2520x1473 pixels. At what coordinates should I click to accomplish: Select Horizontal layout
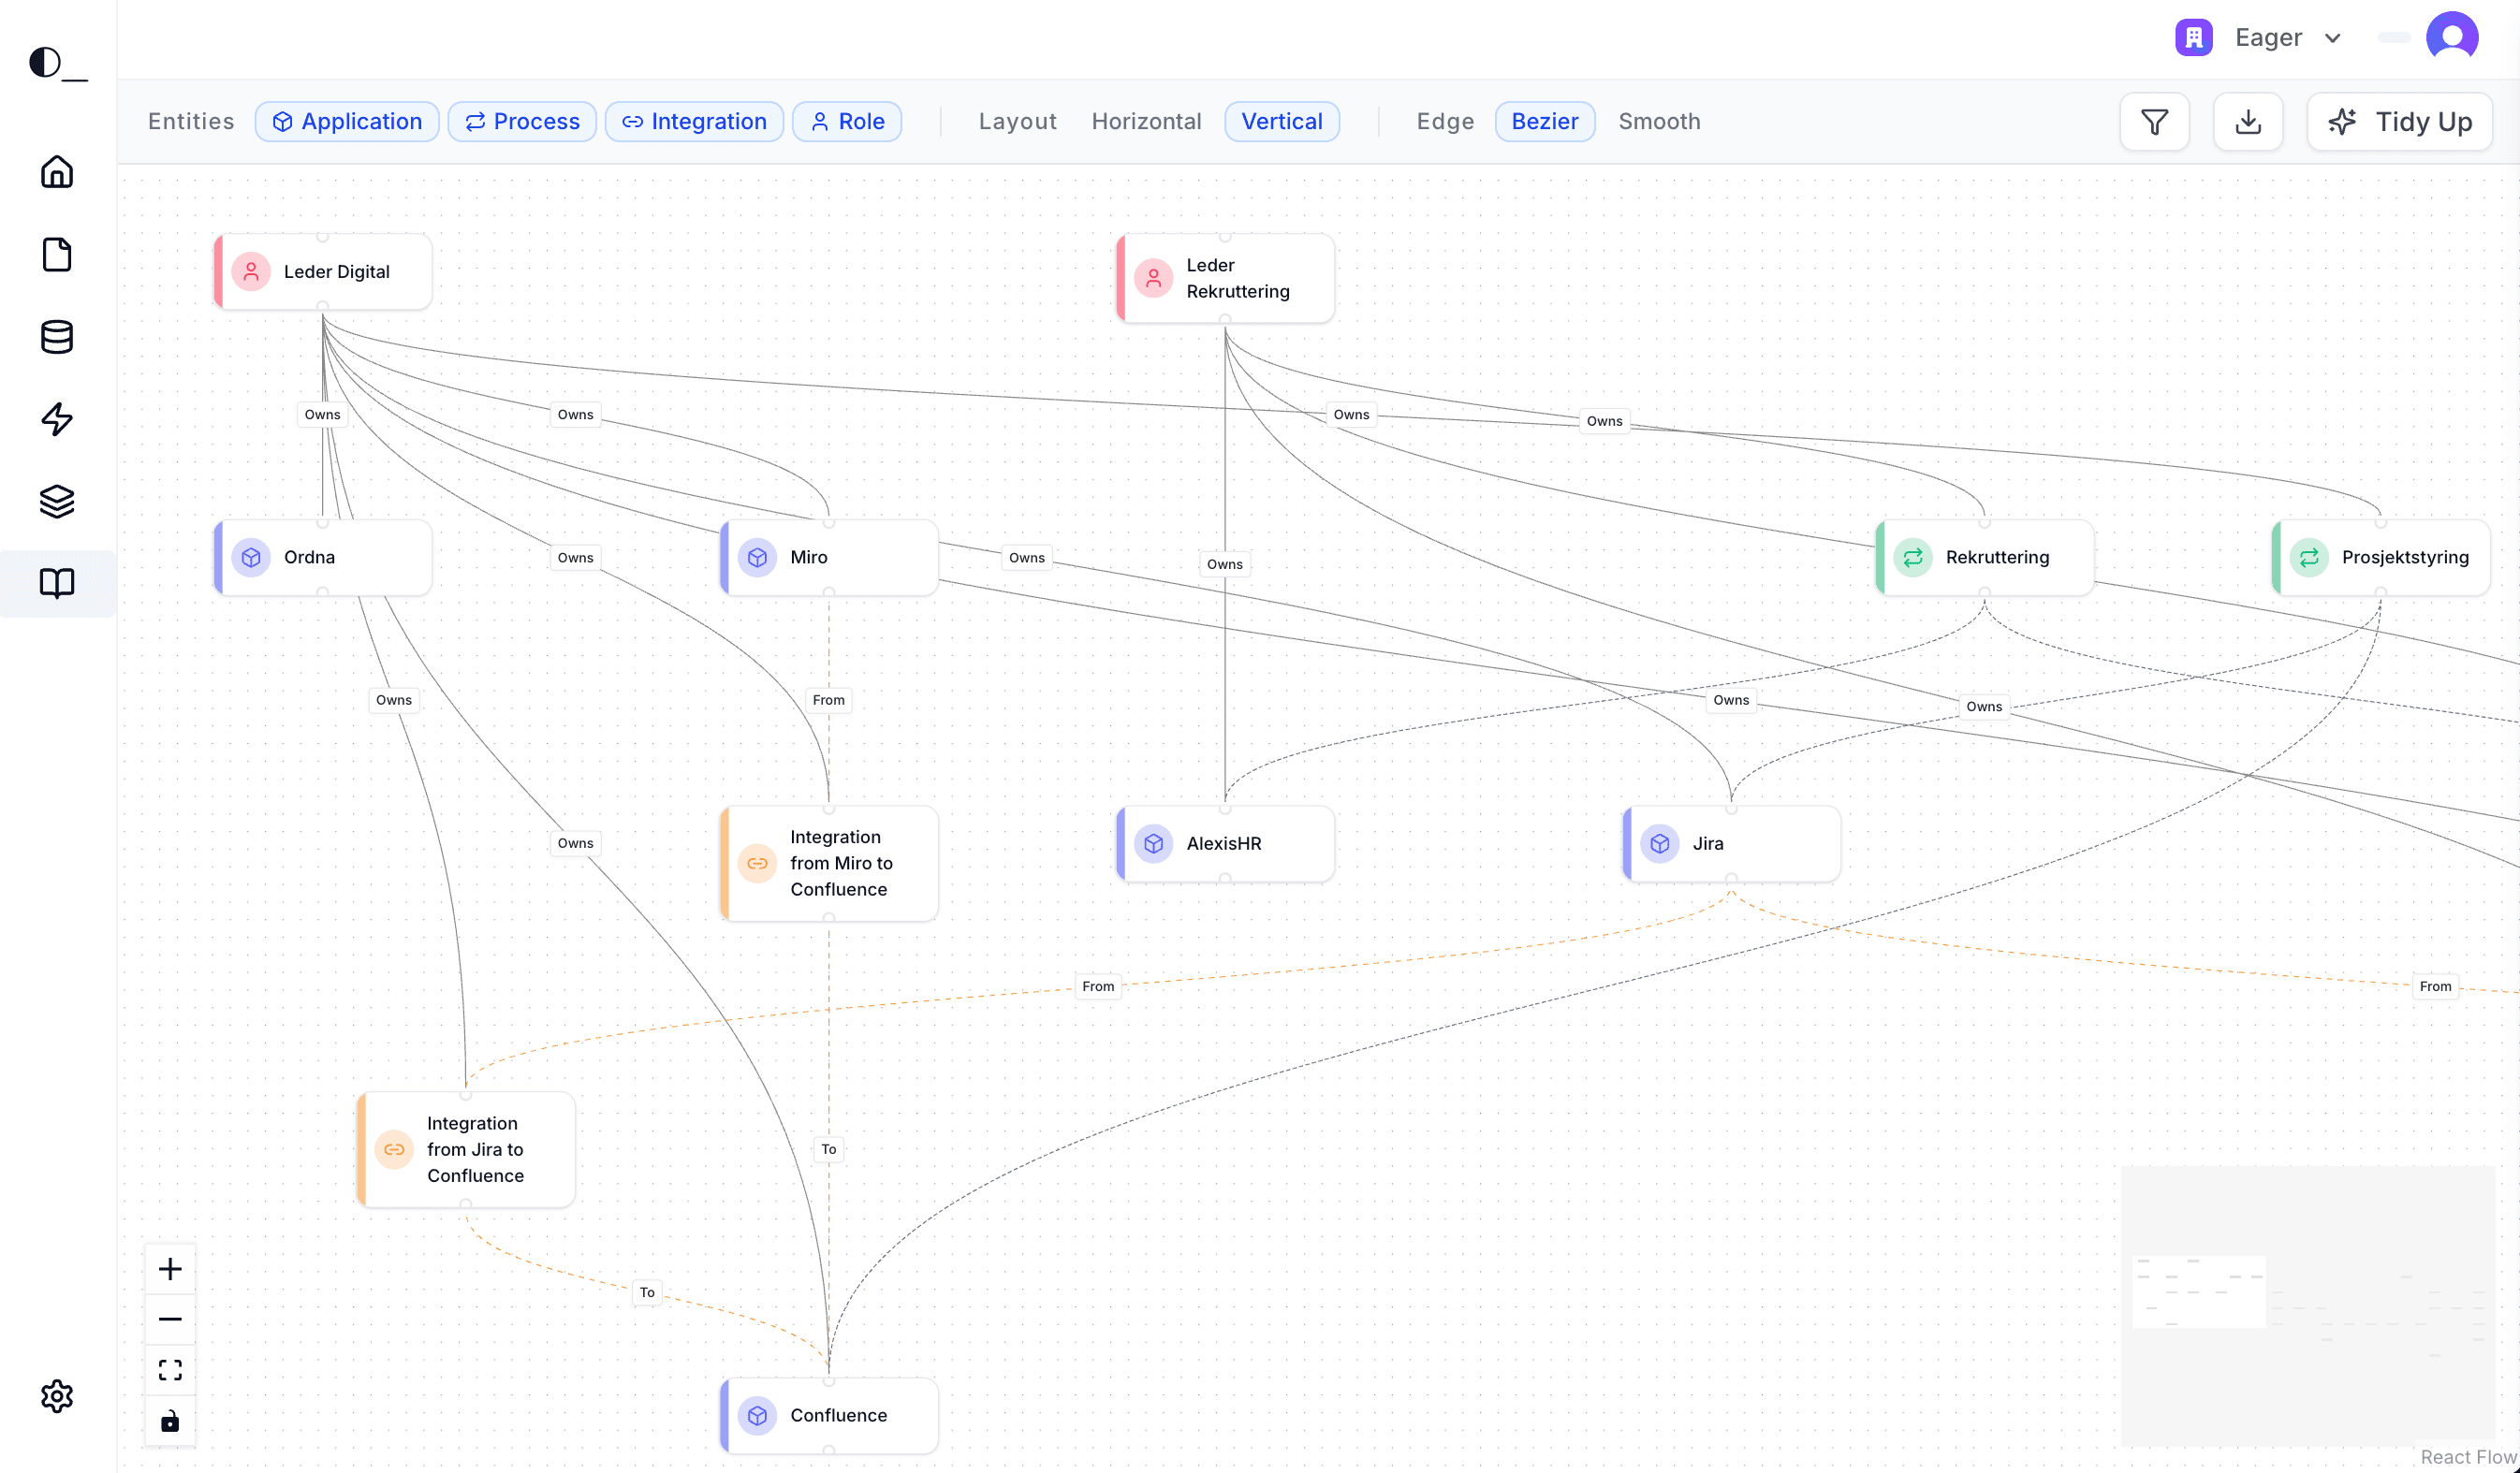(x=1146, y=122)
